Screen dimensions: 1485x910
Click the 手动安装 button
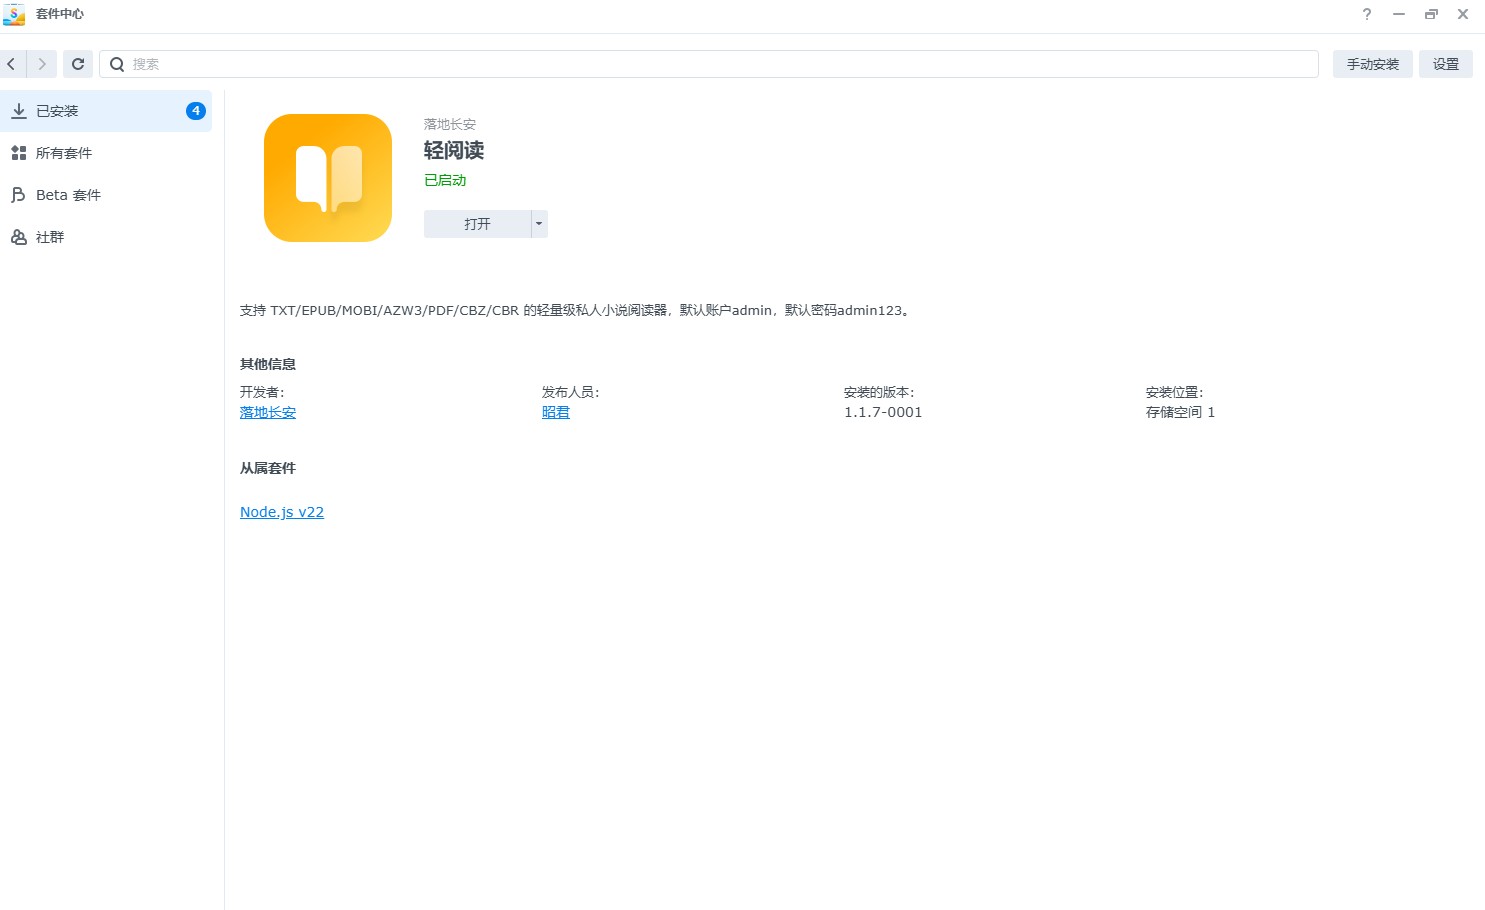(1372, 64)
